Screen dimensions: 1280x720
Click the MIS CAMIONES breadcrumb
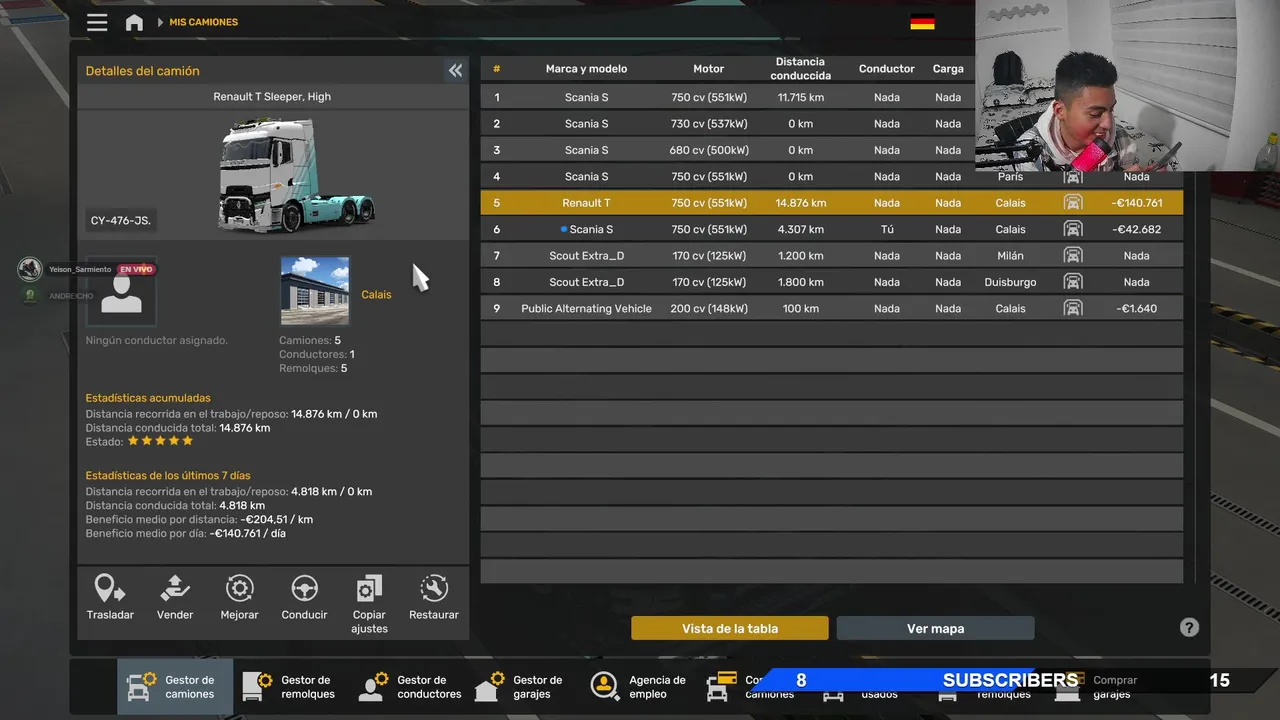pyautogui.click(x=203, y=22)
